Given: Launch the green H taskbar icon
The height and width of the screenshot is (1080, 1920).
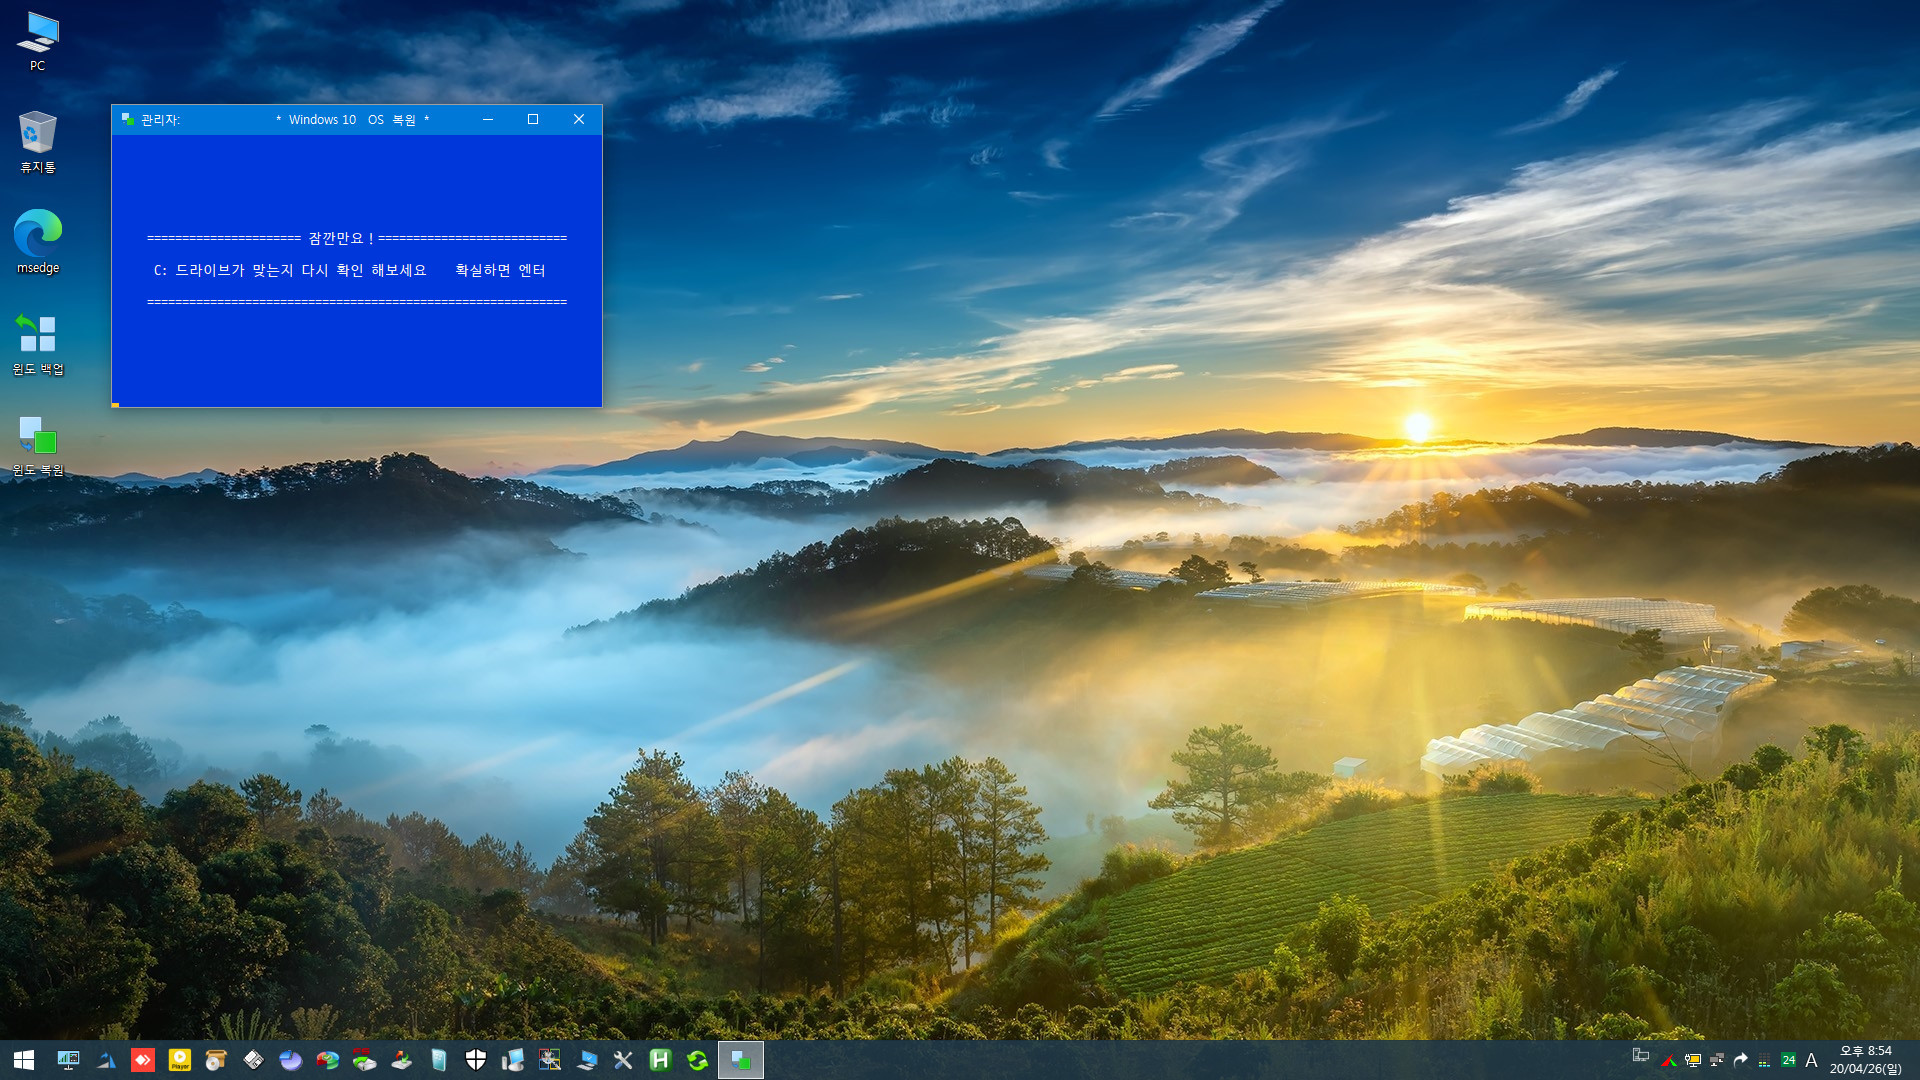Looking at the screenshot, I should coord(660,1060).
